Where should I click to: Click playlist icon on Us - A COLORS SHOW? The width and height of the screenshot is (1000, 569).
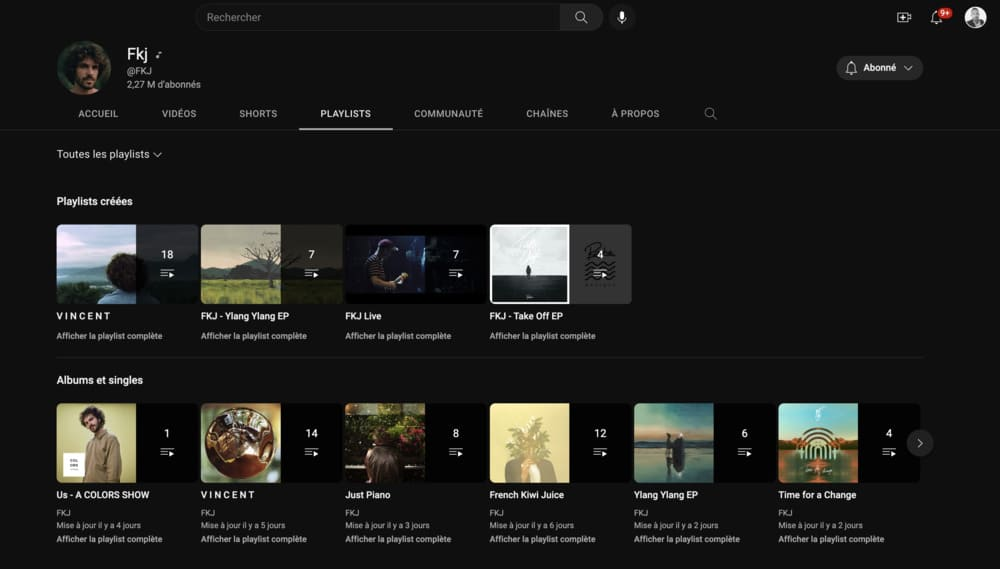click(x=167, y=452)
